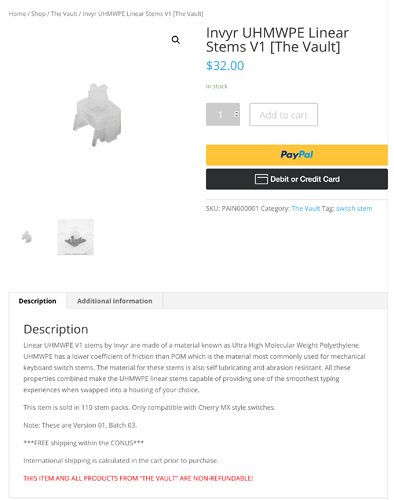Go to Home in the breadcrumb
The image size is (394, 500).
(x=17, y=14)
